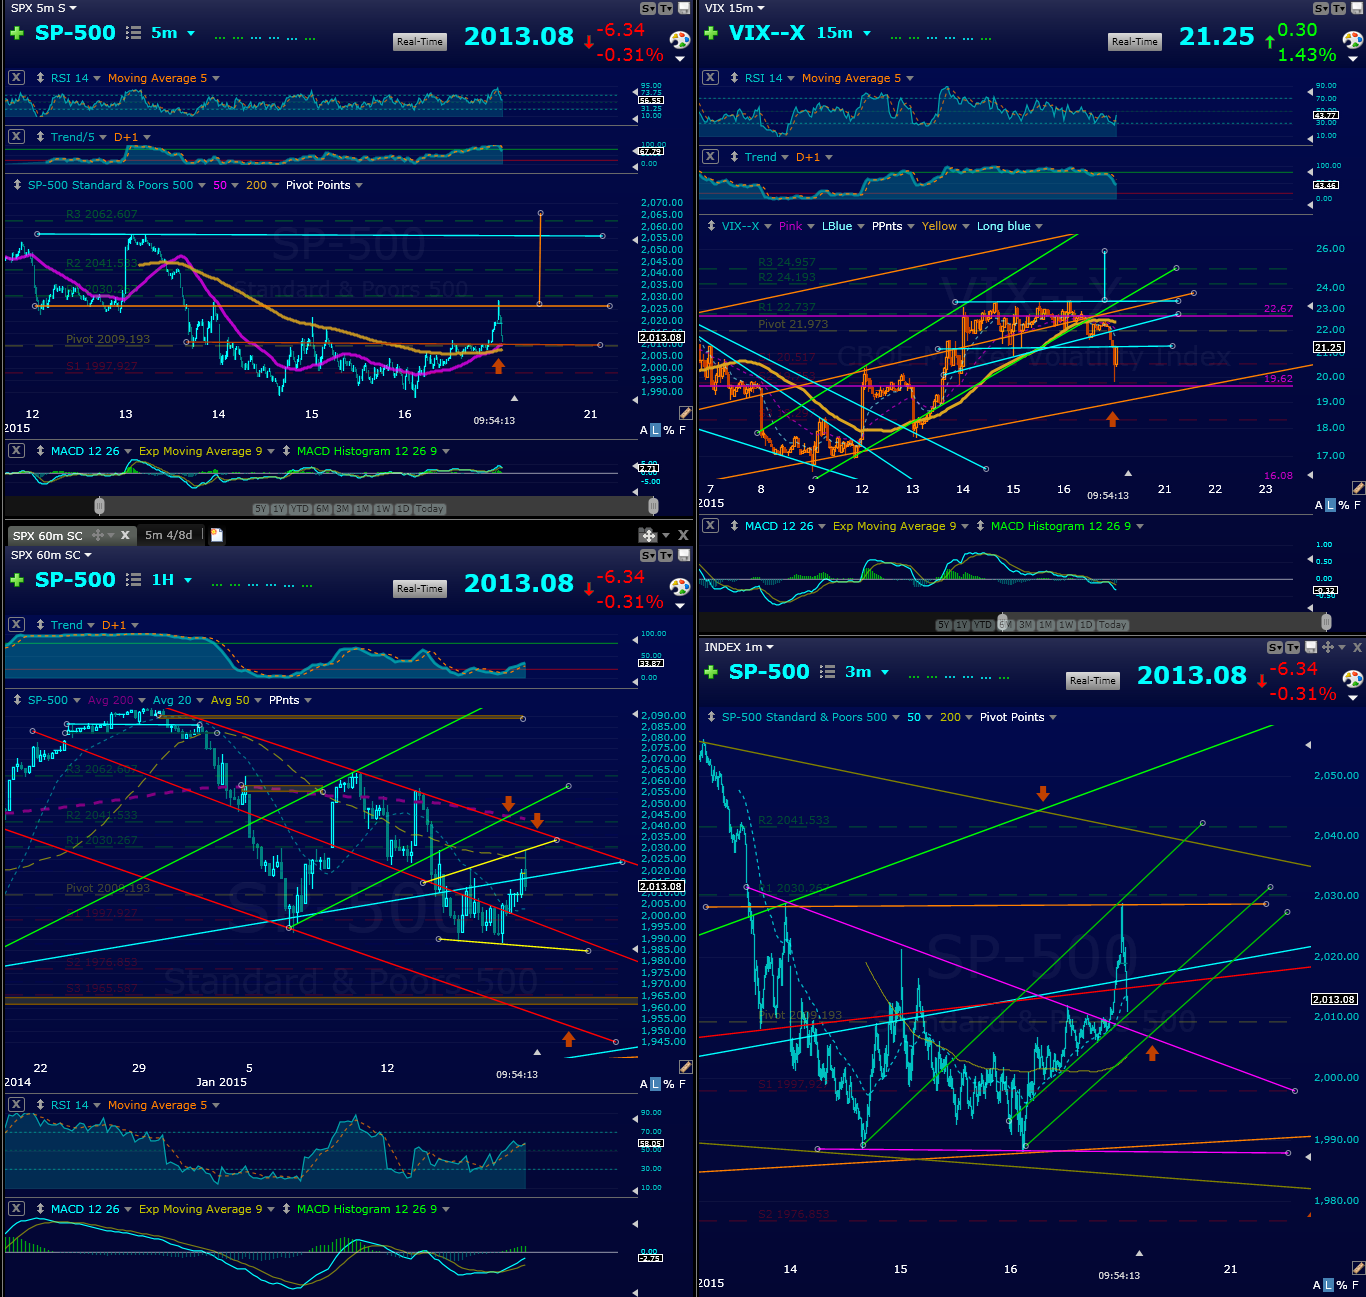The height and width of the screenshot is (1297, 1366).
Task: Click Real-Time button in SPX 5m chart
Action: click(x=420, y=42)
